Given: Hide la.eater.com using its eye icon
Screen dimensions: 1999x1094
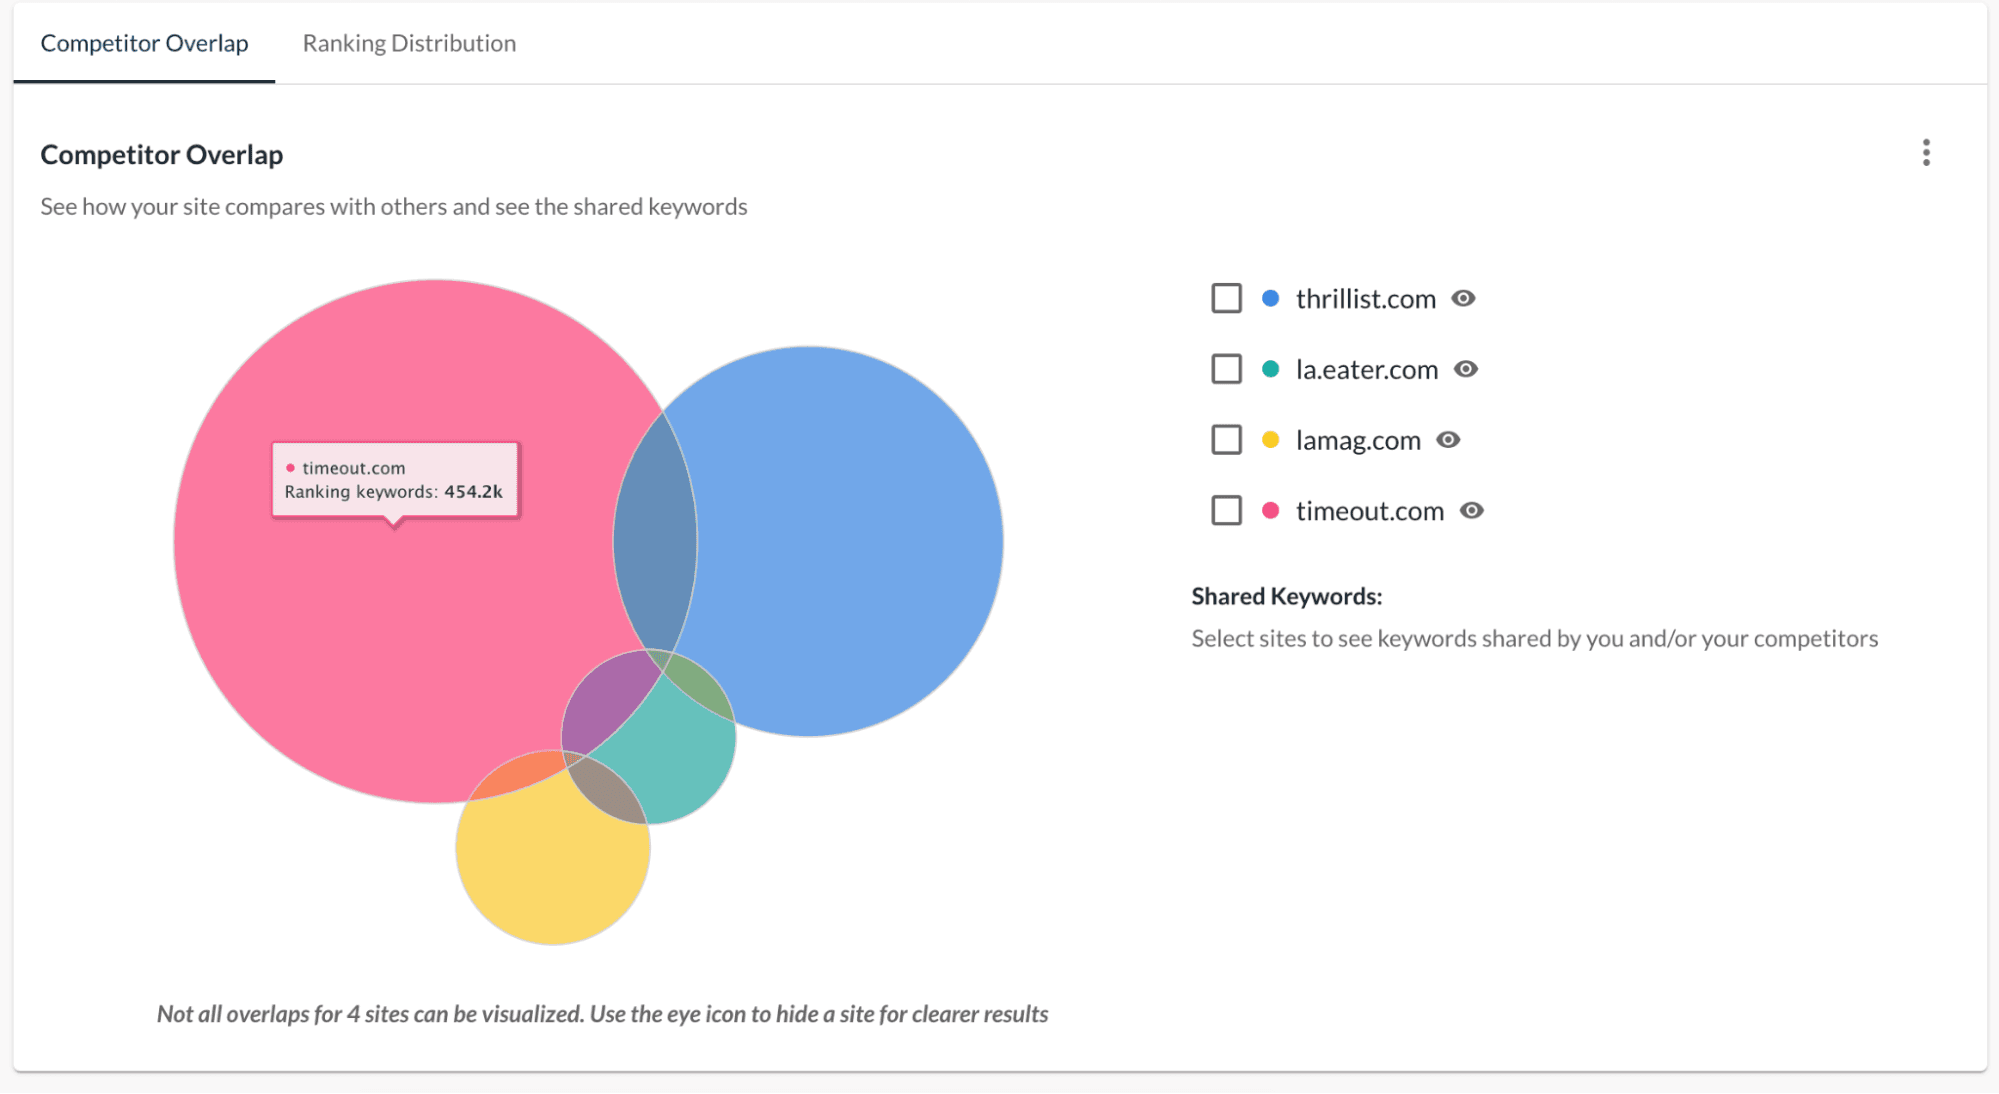Looking at the screenshot, I should [x=1466, y=368].
